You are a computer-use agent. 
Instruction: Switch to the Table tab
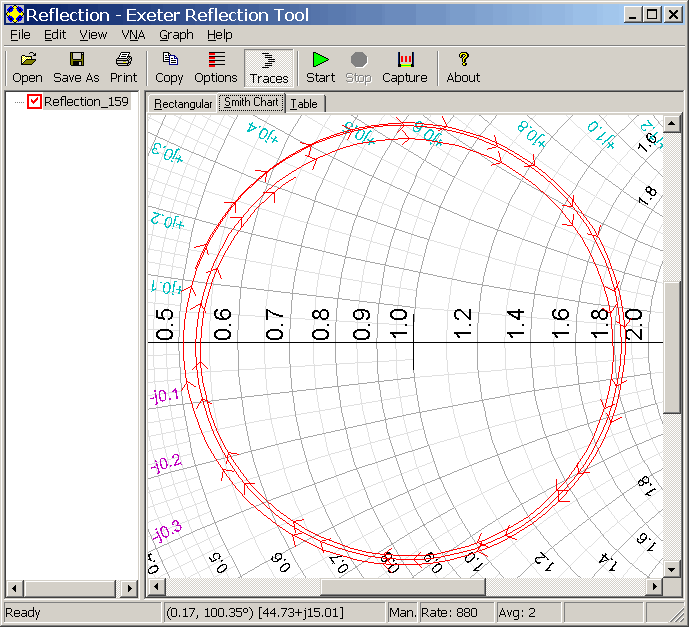pos(304,104)
